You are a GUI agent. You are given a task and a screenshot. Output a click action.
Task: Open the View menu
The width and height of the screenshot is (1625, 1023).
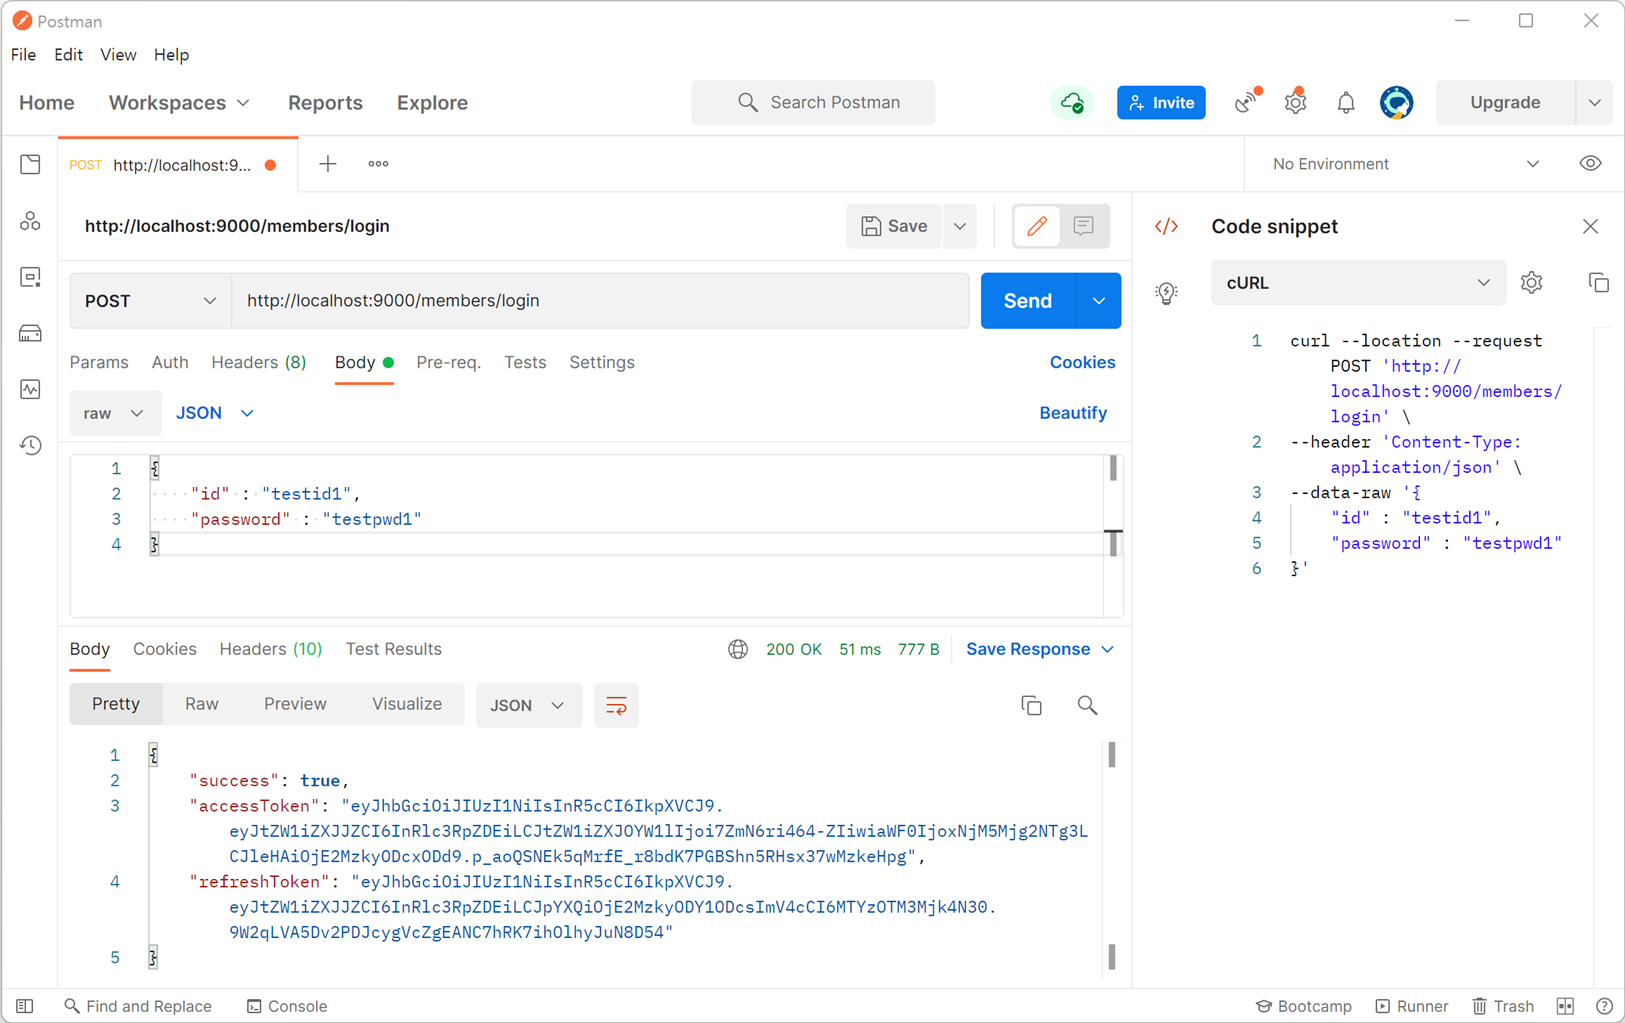[118, 55]
